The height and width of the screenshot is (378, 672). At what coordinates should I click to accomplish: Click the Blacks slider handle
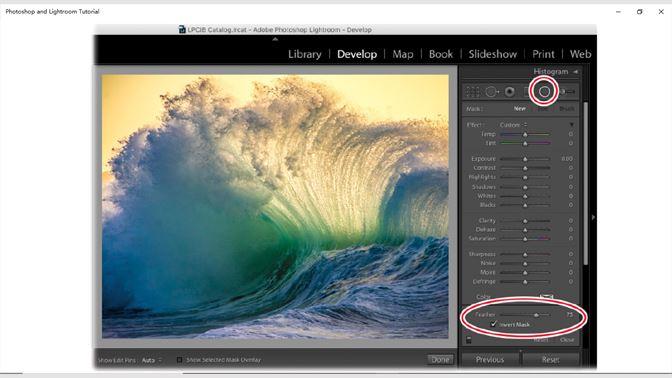(x=525, y=205)
